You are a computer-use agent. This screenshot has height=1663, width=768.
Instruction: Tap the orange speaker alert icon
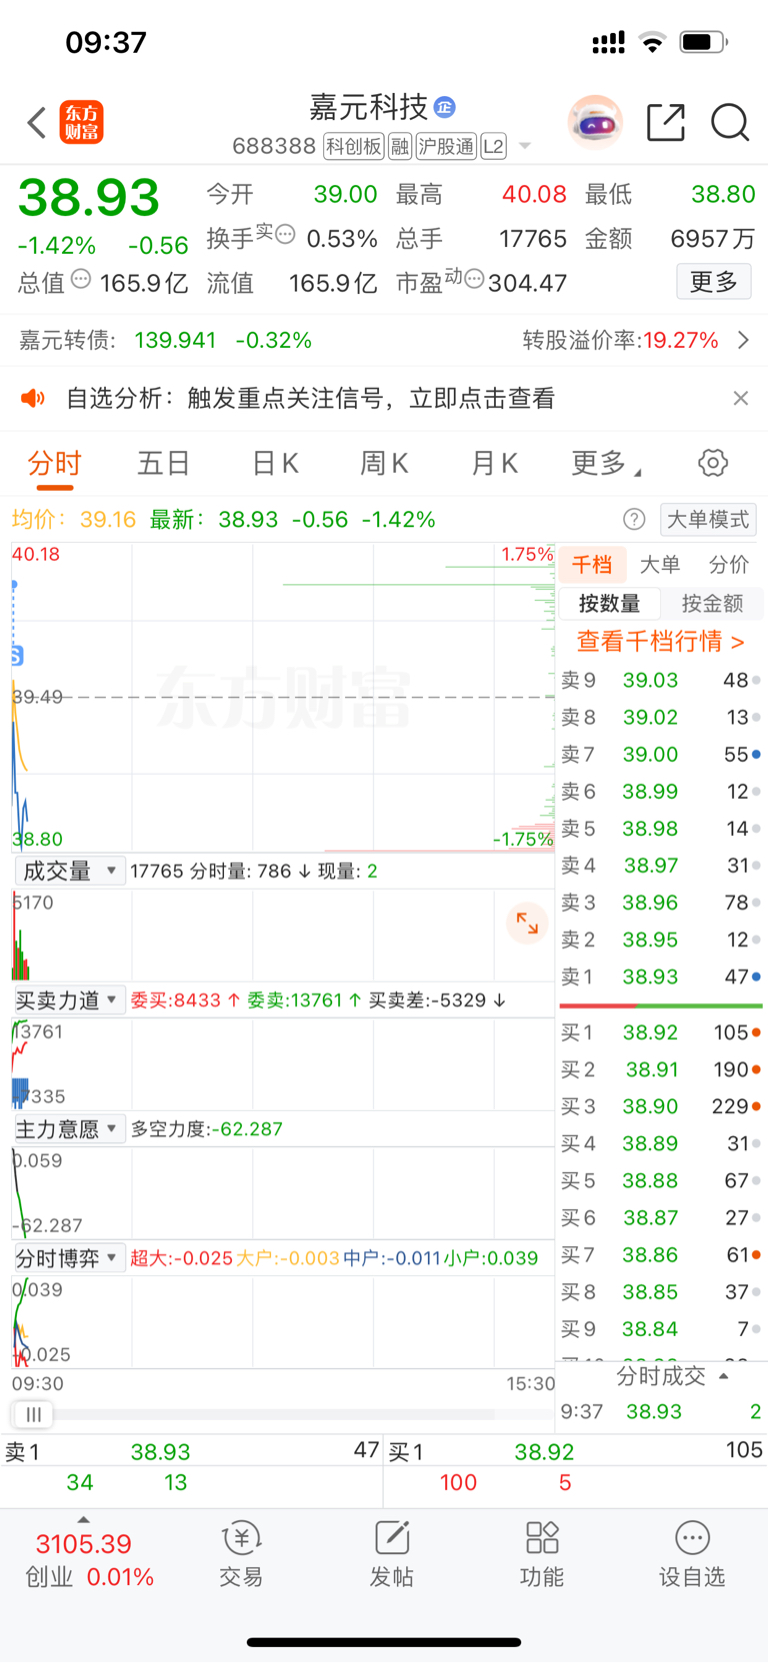[x=33, y=399]
